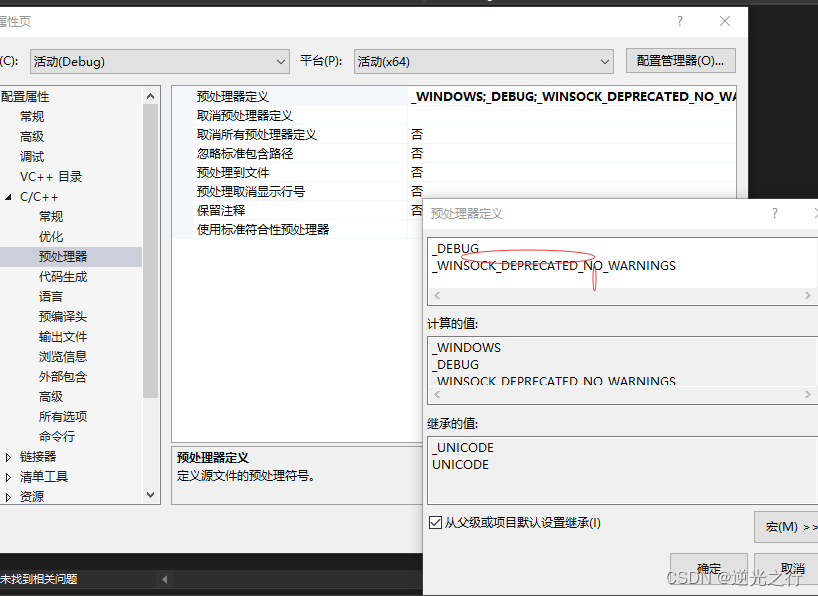Open the 代码生成 settings page

point(64,276)
